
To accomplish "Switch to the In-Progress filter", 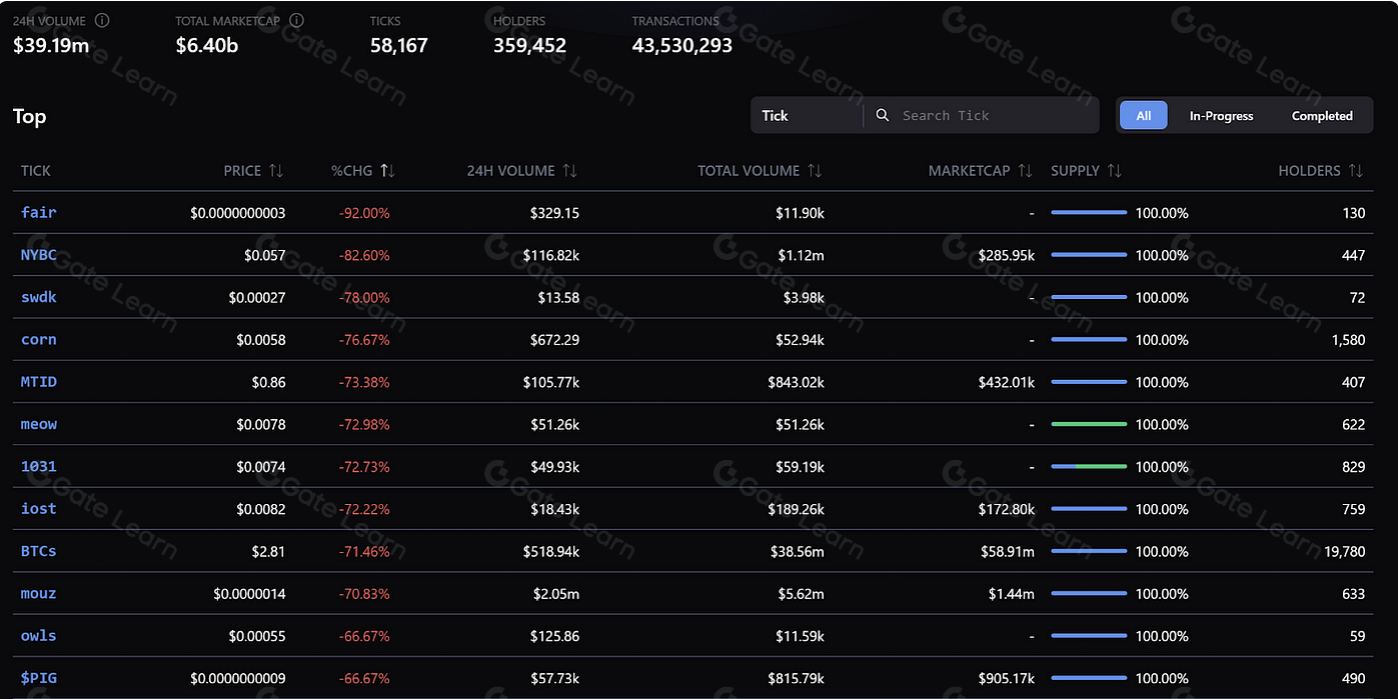I will pyautogui.click(x=1221, y=116).
